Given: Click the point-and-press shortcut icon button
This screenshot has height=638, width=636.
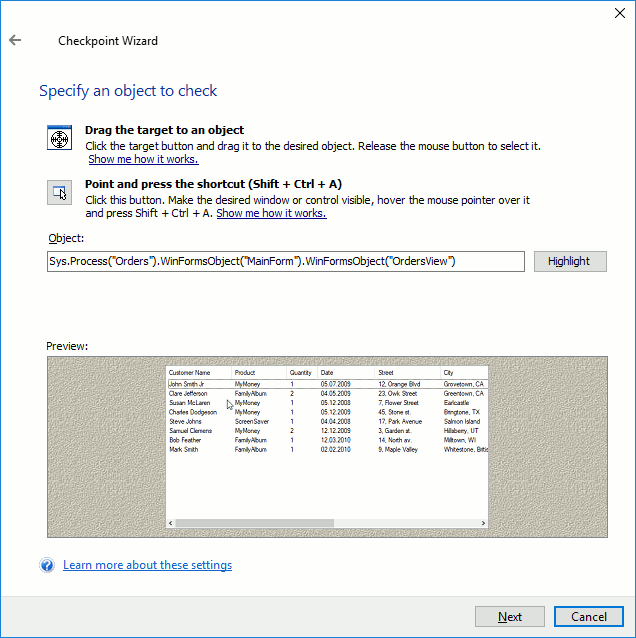Looking at the screenshot, I should click(x=59, y=192).
